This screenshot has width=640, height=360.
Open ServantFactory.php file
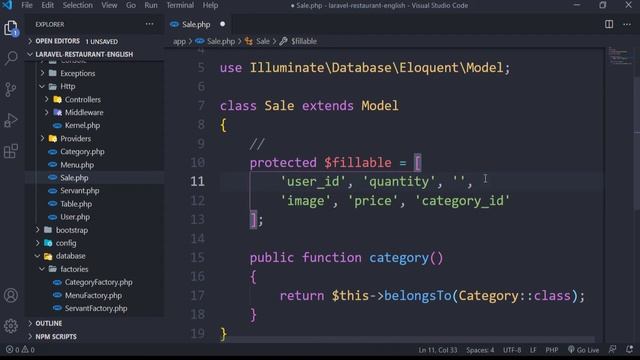click(96, 309)
